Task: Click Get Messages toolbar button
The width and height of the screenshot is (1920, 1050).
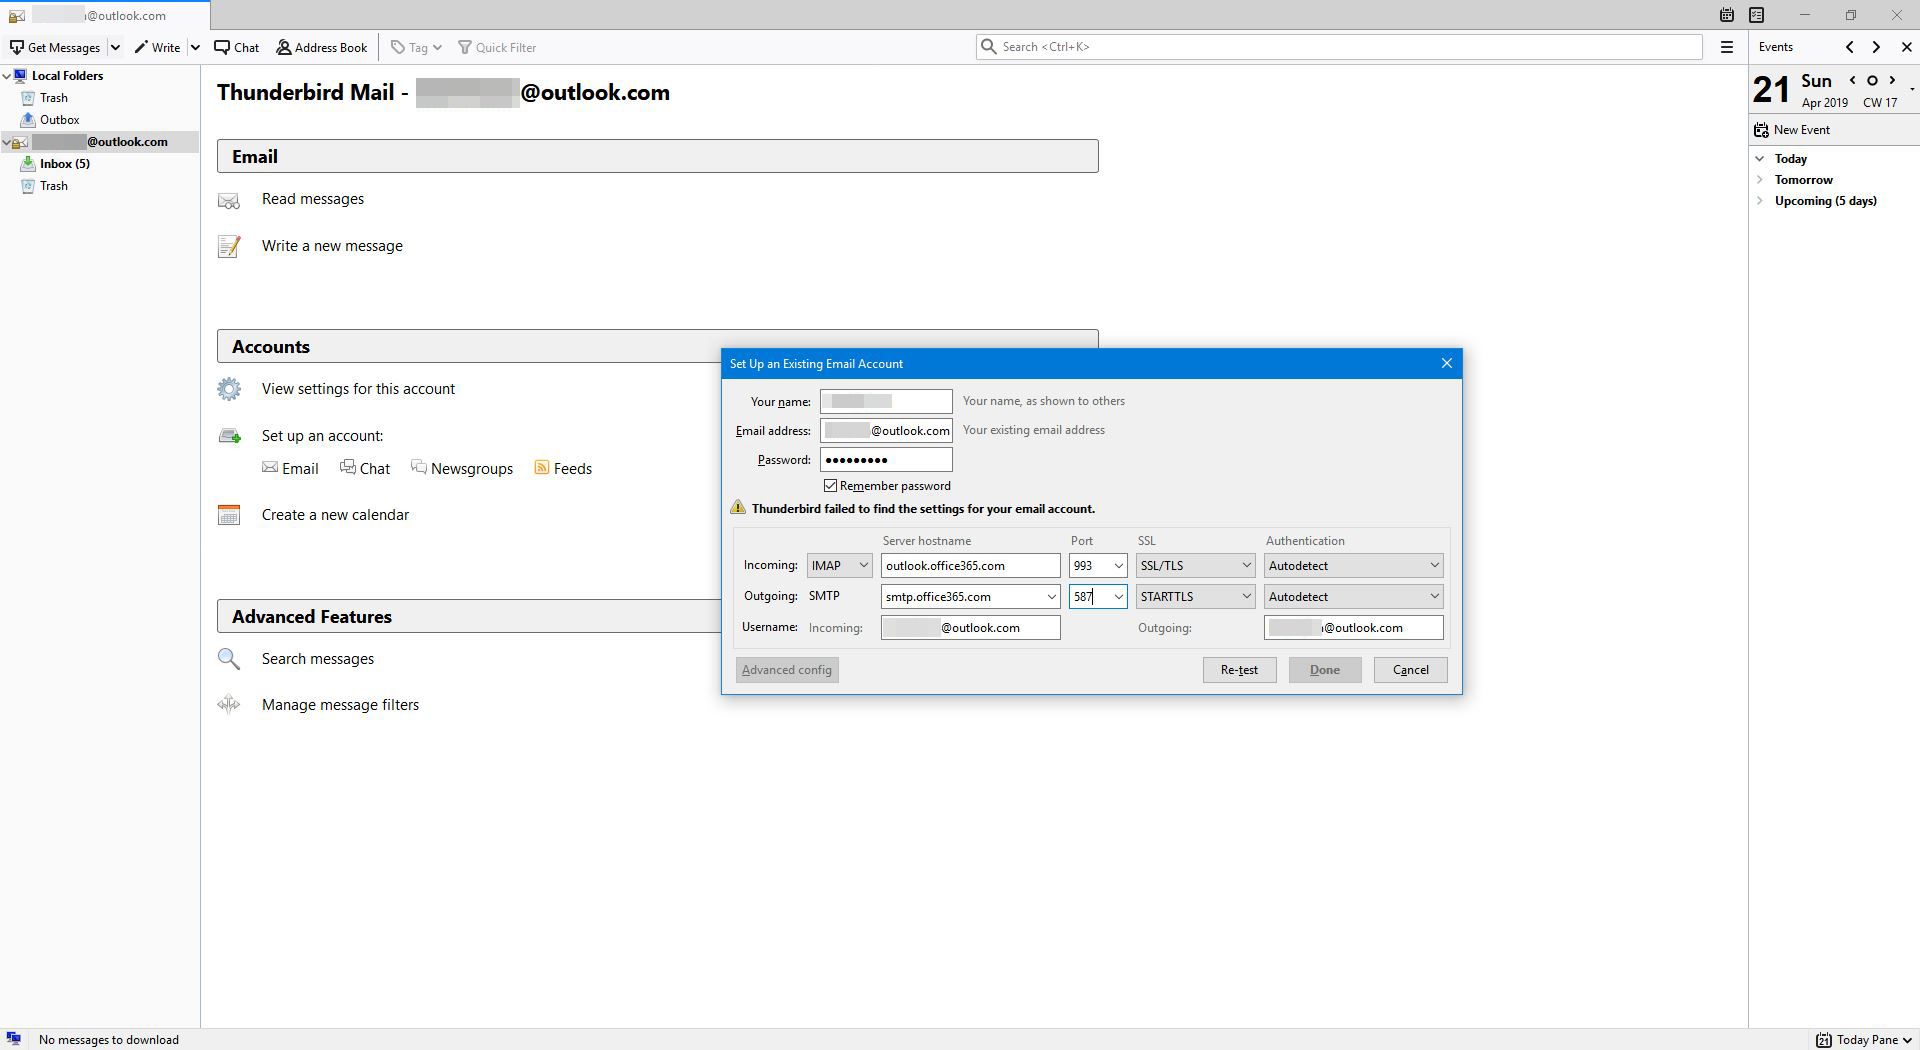Action: click(55, 47)
